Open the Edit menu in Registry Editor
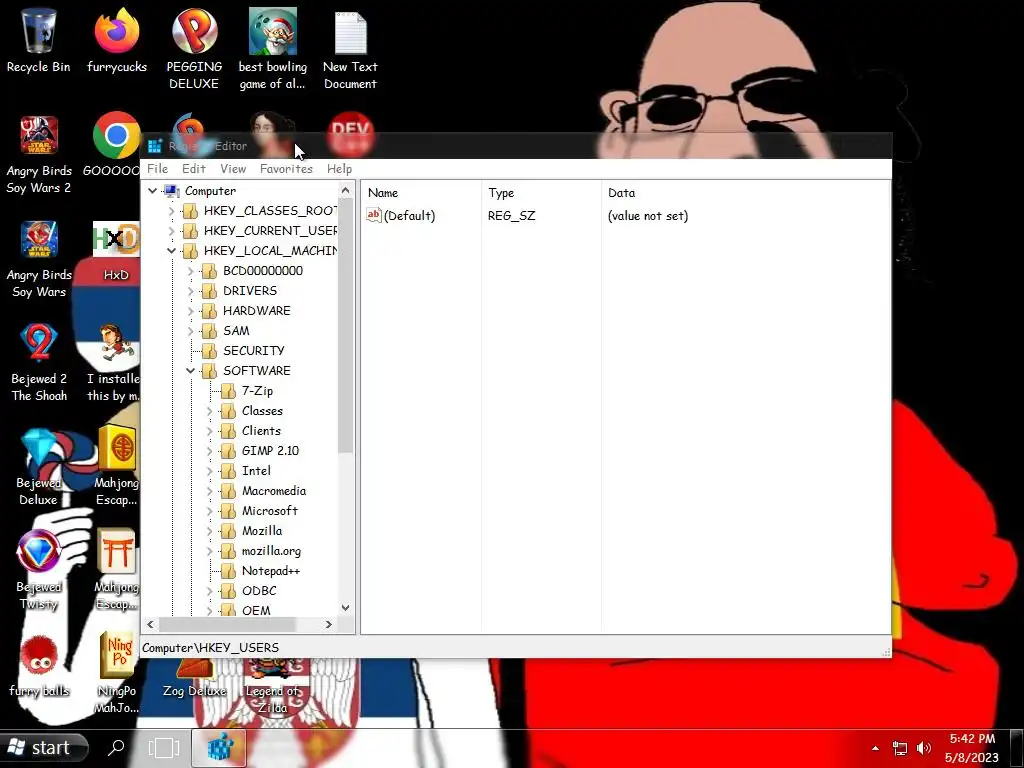Viewport: 1024px width, 768px height. (194, 168)
